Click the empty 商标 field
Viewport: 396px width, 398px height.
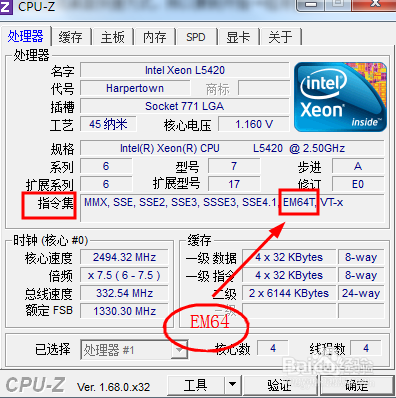[264, 88]
